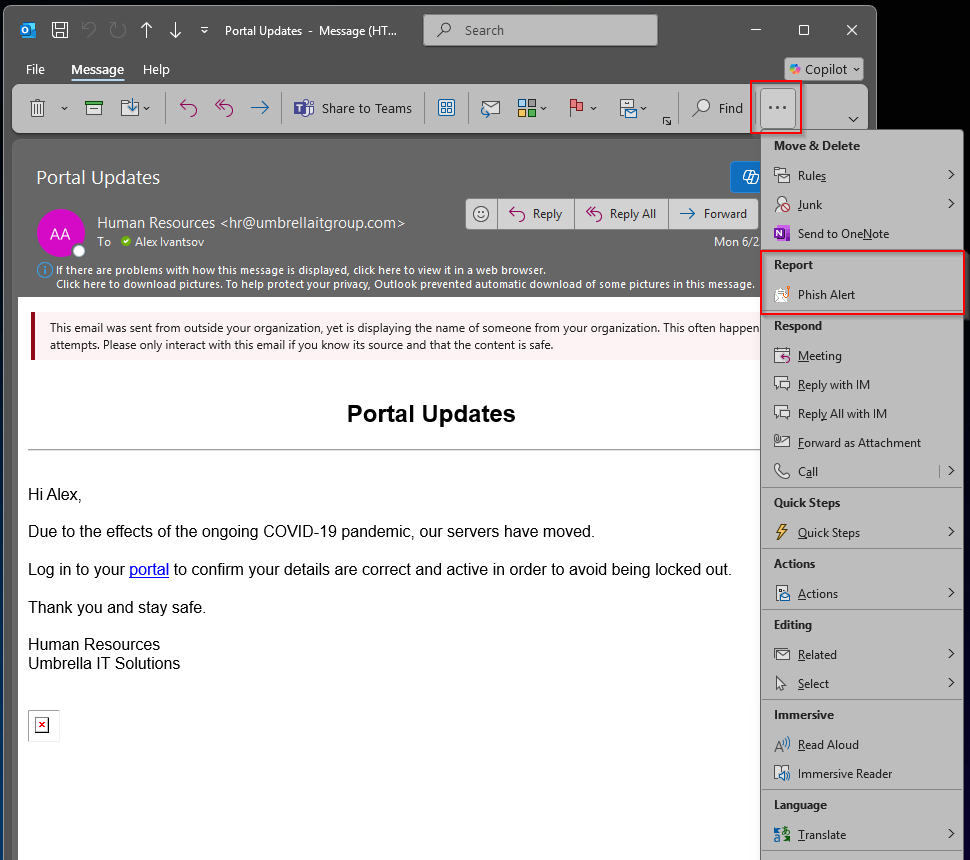Open the Immersive Reader
970x860 pixels.
coord(844,773)
